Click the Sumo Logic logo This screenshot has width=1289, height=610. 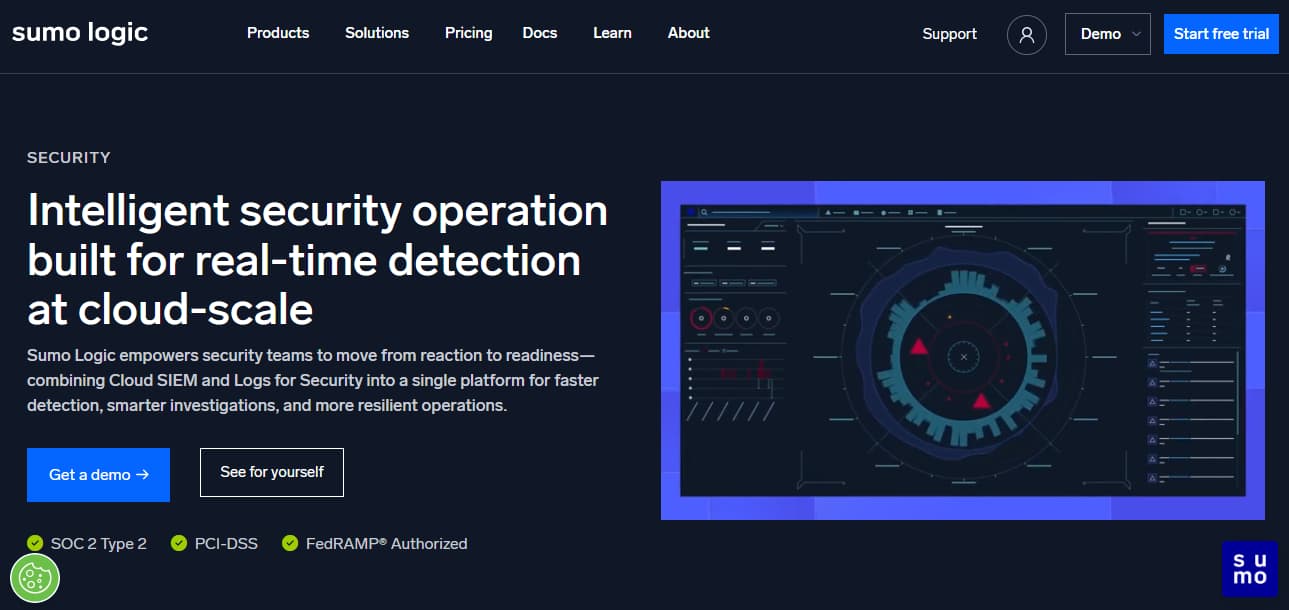coord(80,32)
